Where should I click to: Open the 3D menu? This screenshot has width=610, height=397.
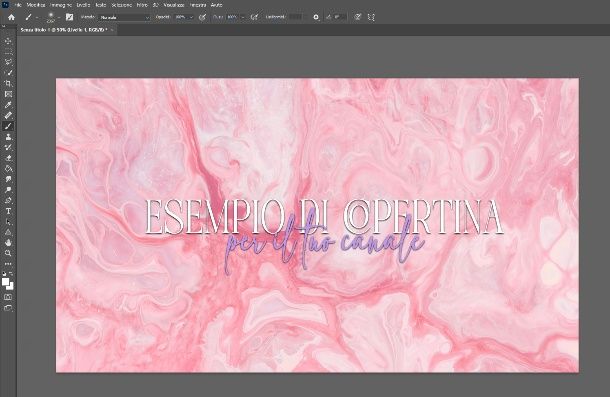[x=156, y=5]
